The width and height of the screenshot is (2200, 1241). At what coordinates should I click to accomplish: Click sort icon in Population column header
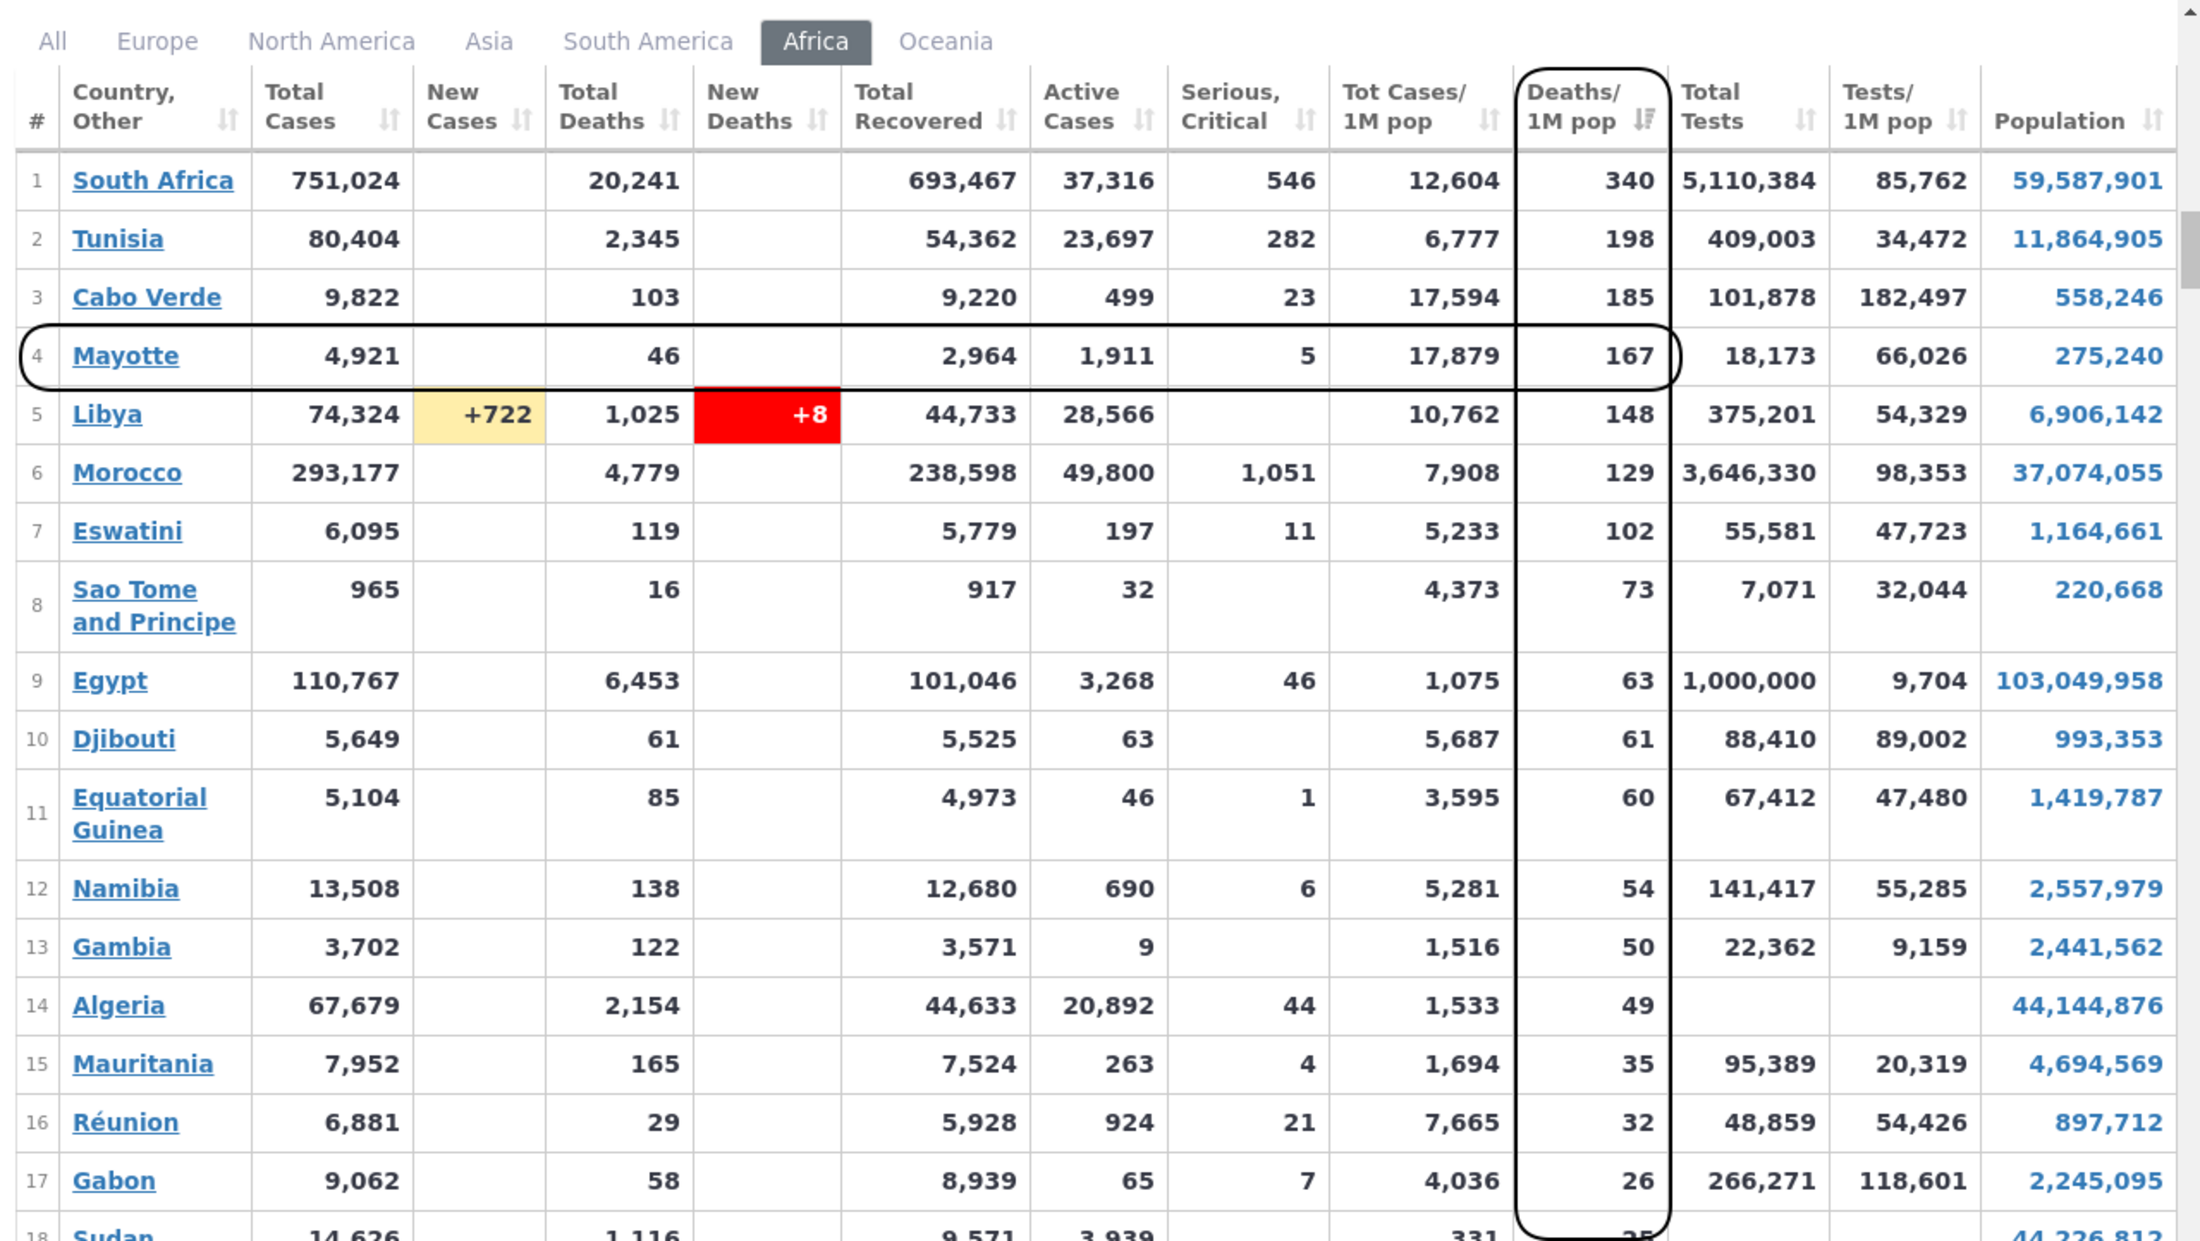point(2153,121)
